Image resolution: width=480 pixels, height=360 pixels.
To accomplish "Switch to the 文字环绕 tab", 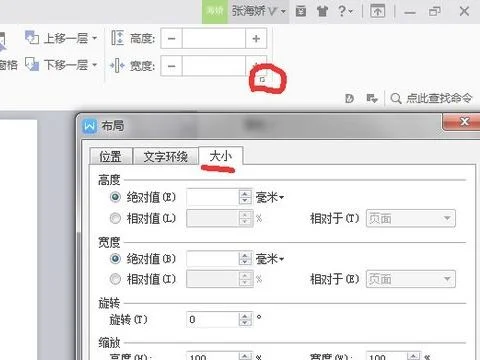I will pos(166,156).
